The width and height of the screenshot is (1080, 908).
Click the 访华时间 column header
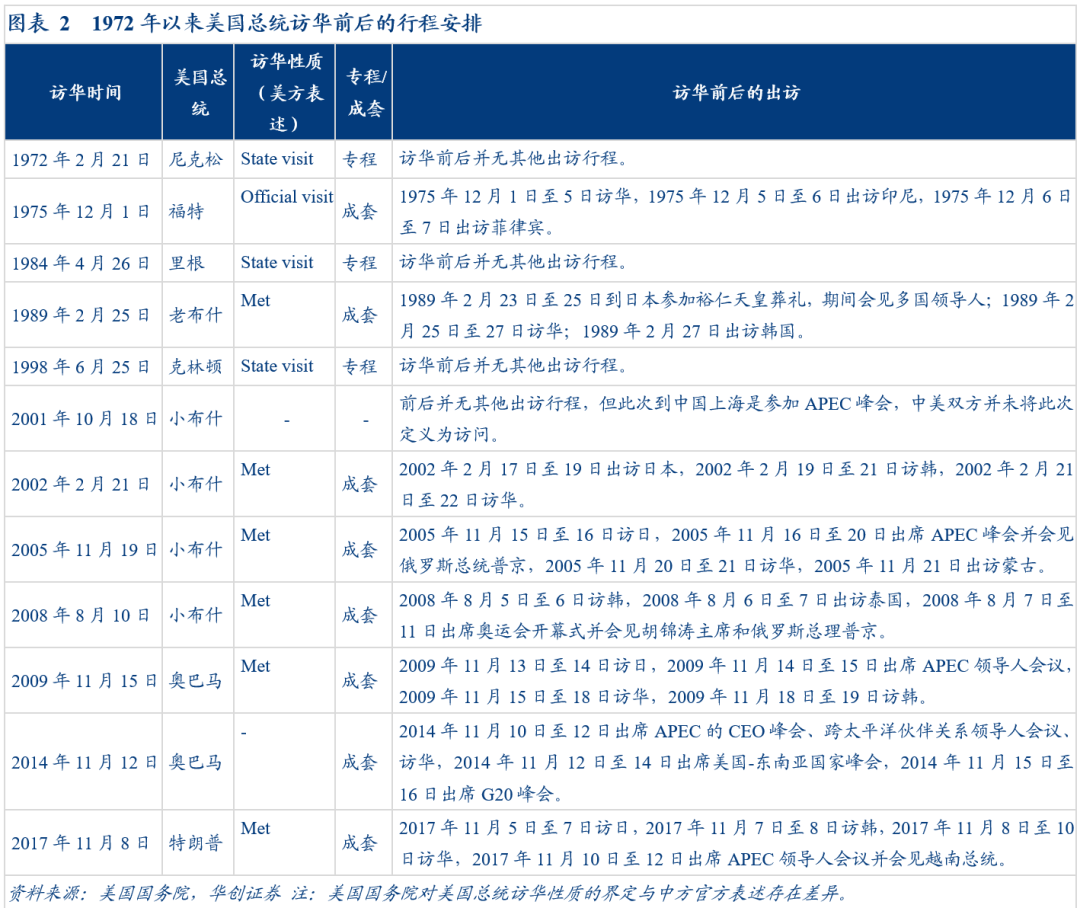pyautogui.click(x=83, y=91)
